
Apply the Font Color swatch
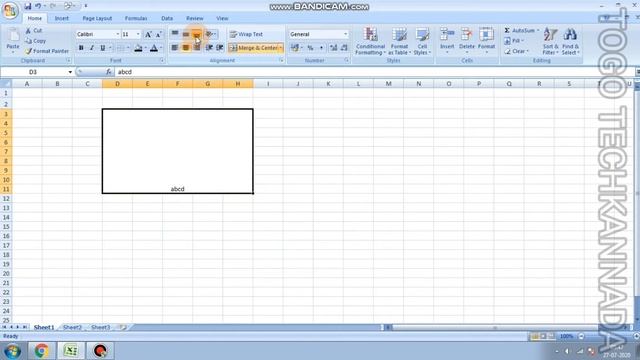click(154, 48)
